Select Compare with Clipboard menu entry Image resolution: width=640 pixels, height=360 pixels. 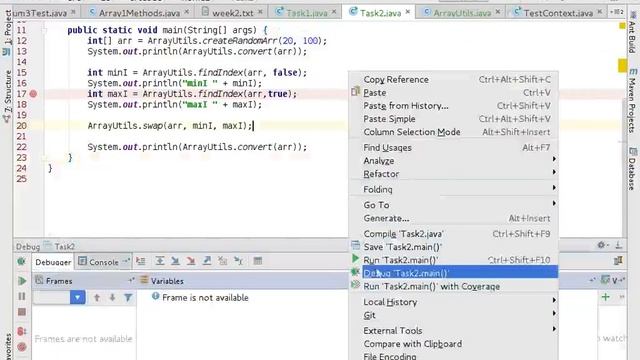tap(453, 344)
